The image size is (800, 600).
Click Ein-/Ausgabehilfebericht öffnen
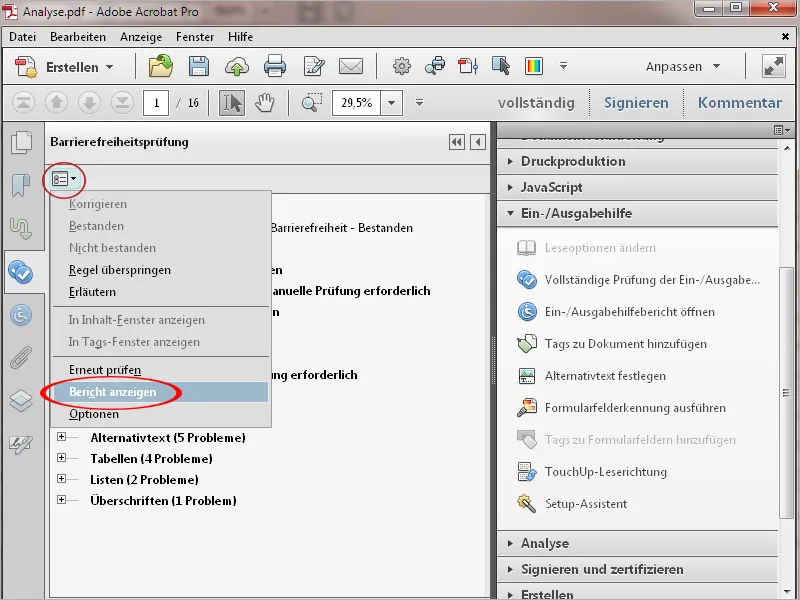point(616,312)
